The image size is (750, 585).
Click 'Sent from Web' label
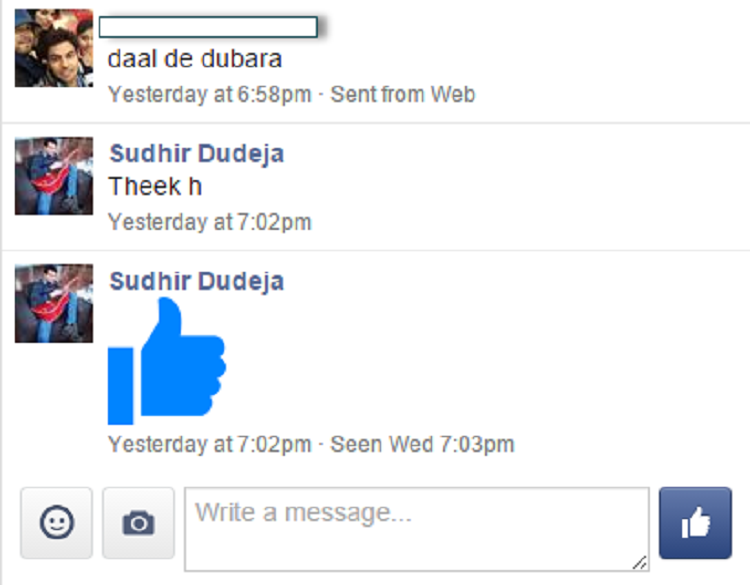pyautogui.click(x=403, y=94)
